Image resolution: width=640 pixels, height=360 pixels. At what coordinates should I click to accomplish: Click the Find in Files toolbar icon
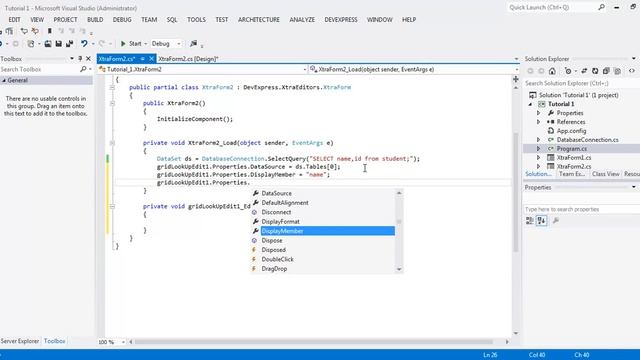pos(193,44)
